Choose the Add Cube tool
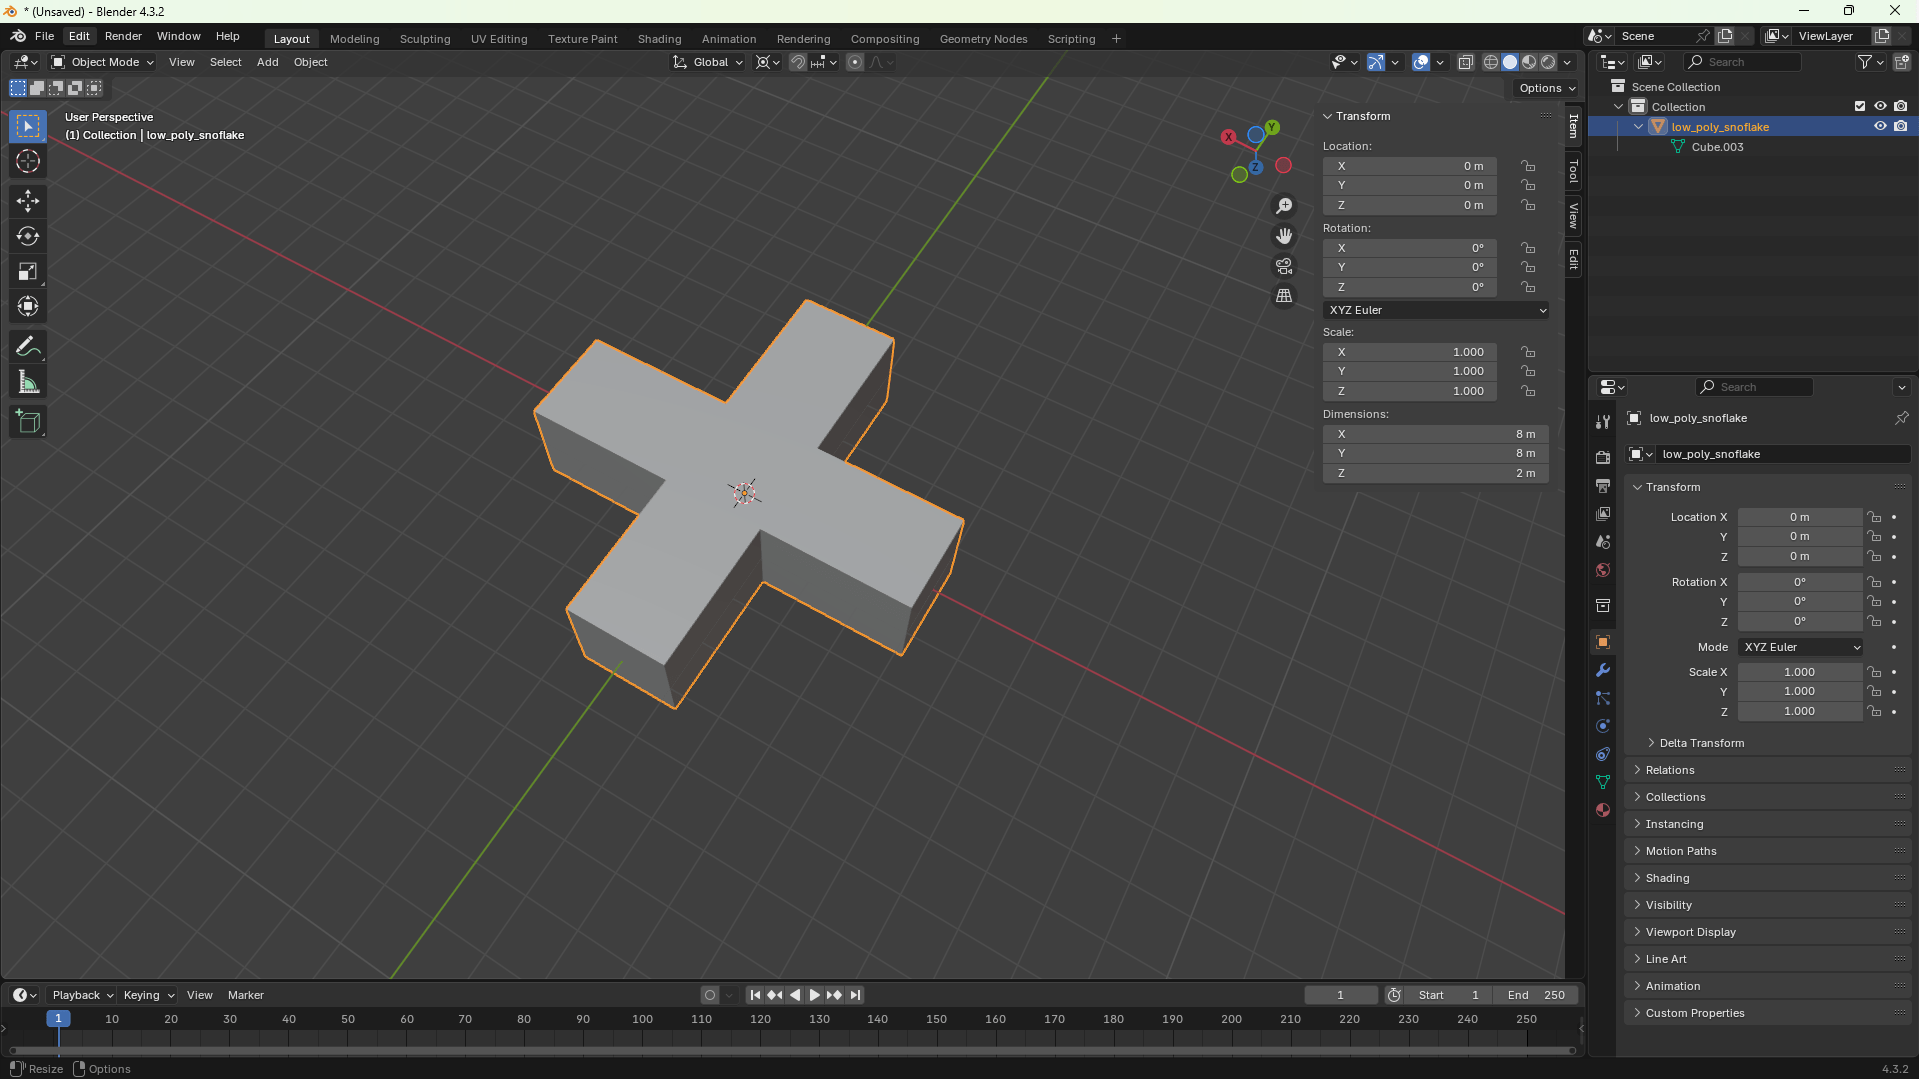This screenshot has height=1079, width=1919. tap(28, 422)
